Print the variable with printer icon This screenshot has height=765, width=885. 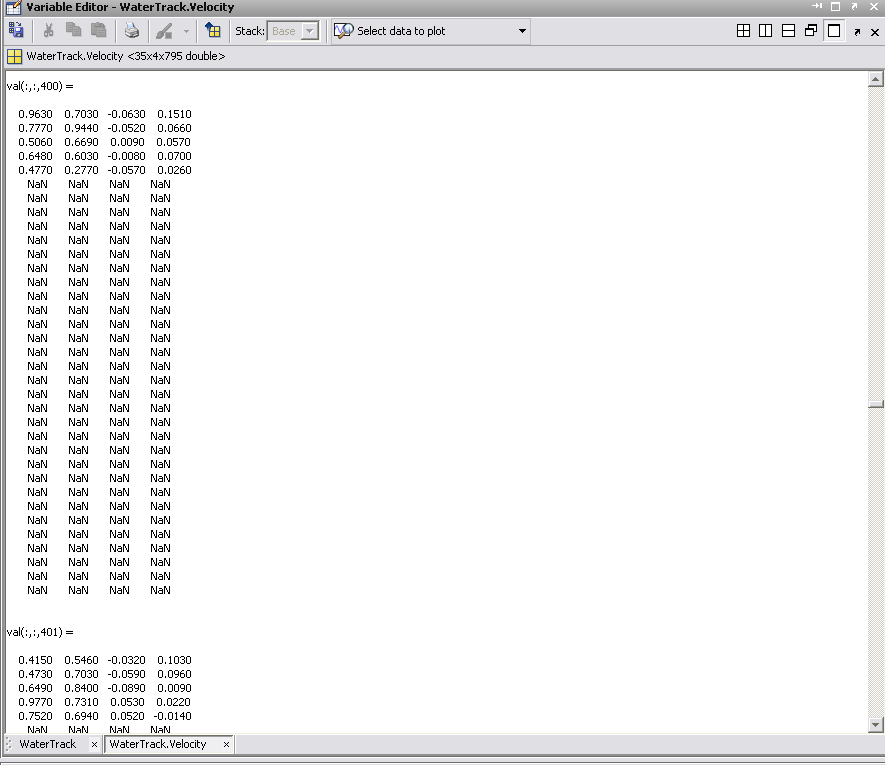coord(132,31)
